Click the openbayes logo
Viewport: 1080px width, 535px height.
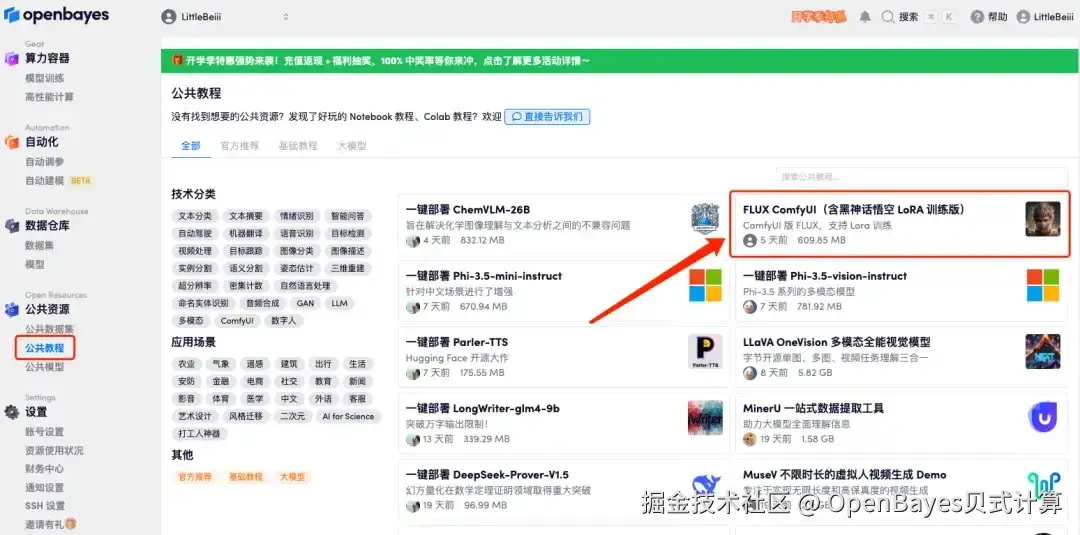point(56,14)
